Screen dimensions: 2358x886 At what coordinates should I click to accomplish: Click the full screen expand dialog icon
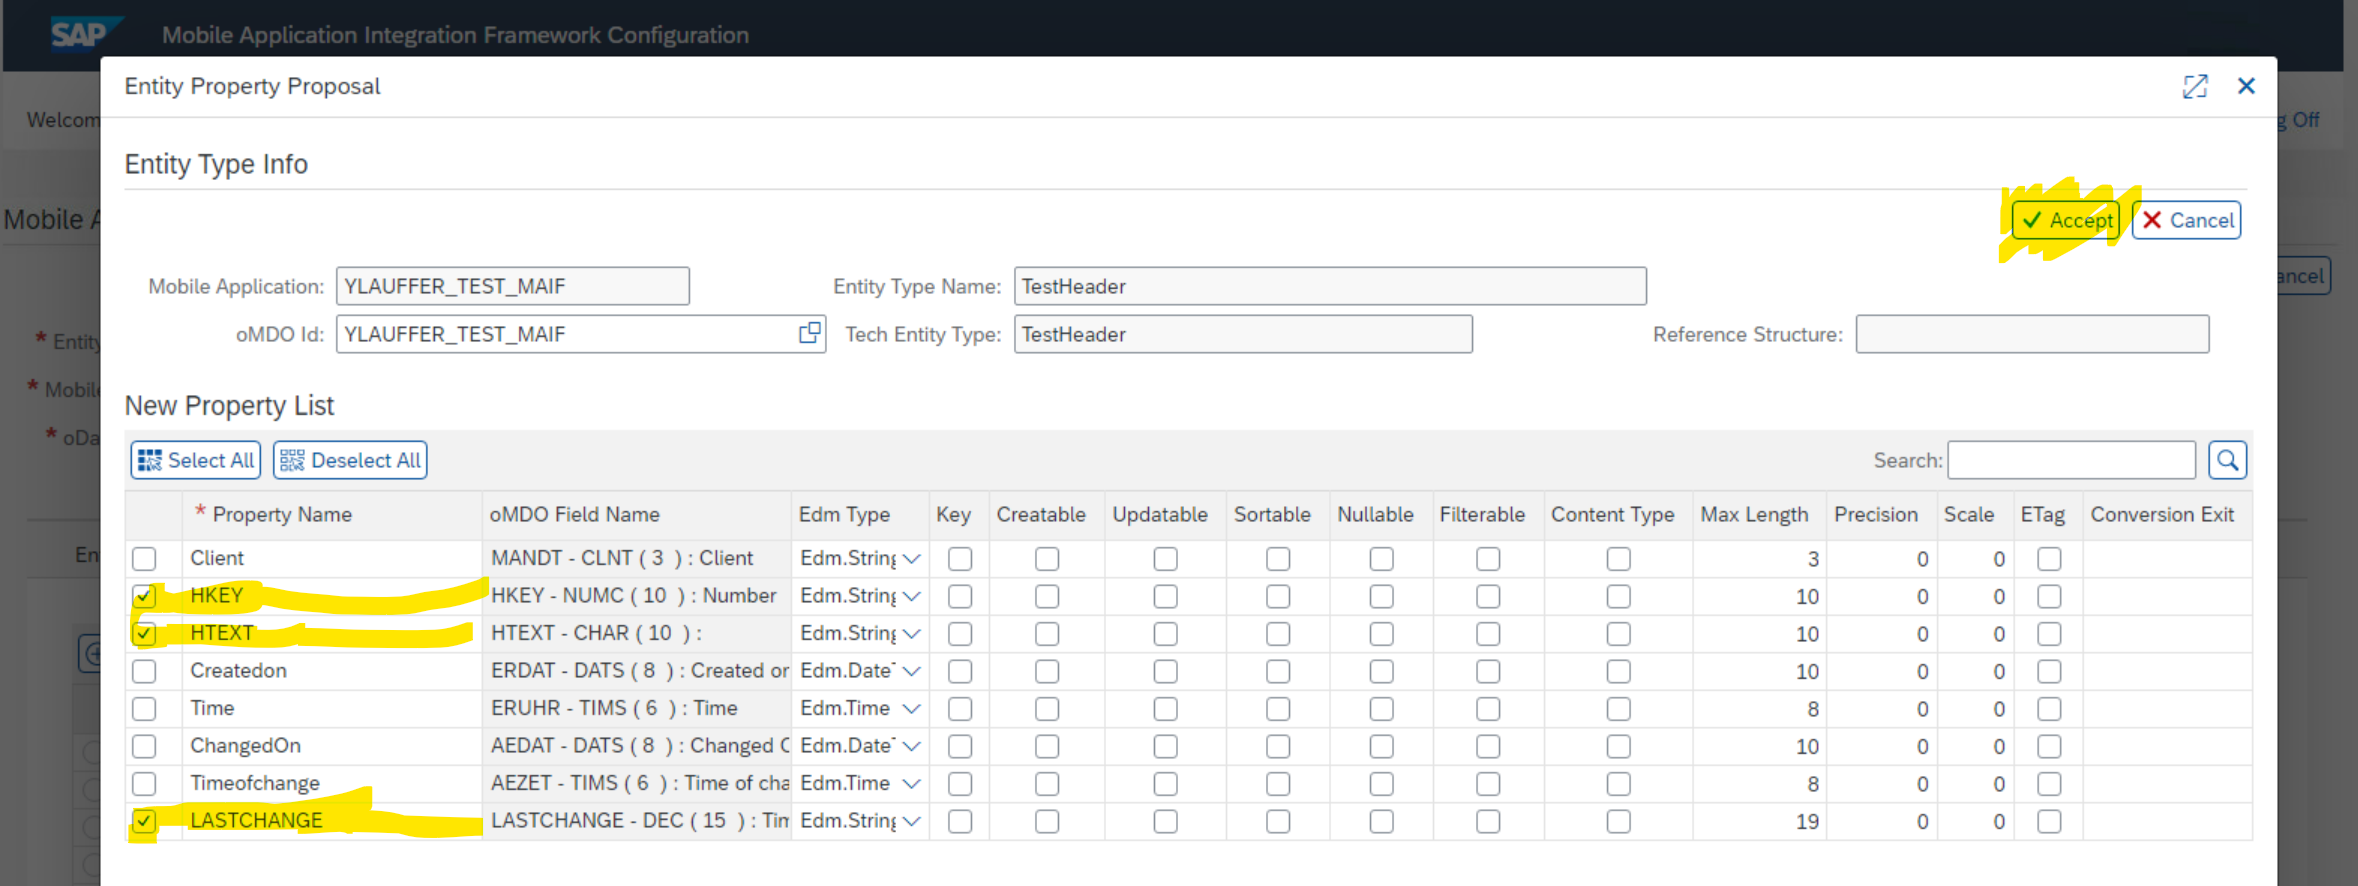point(2194,87)
